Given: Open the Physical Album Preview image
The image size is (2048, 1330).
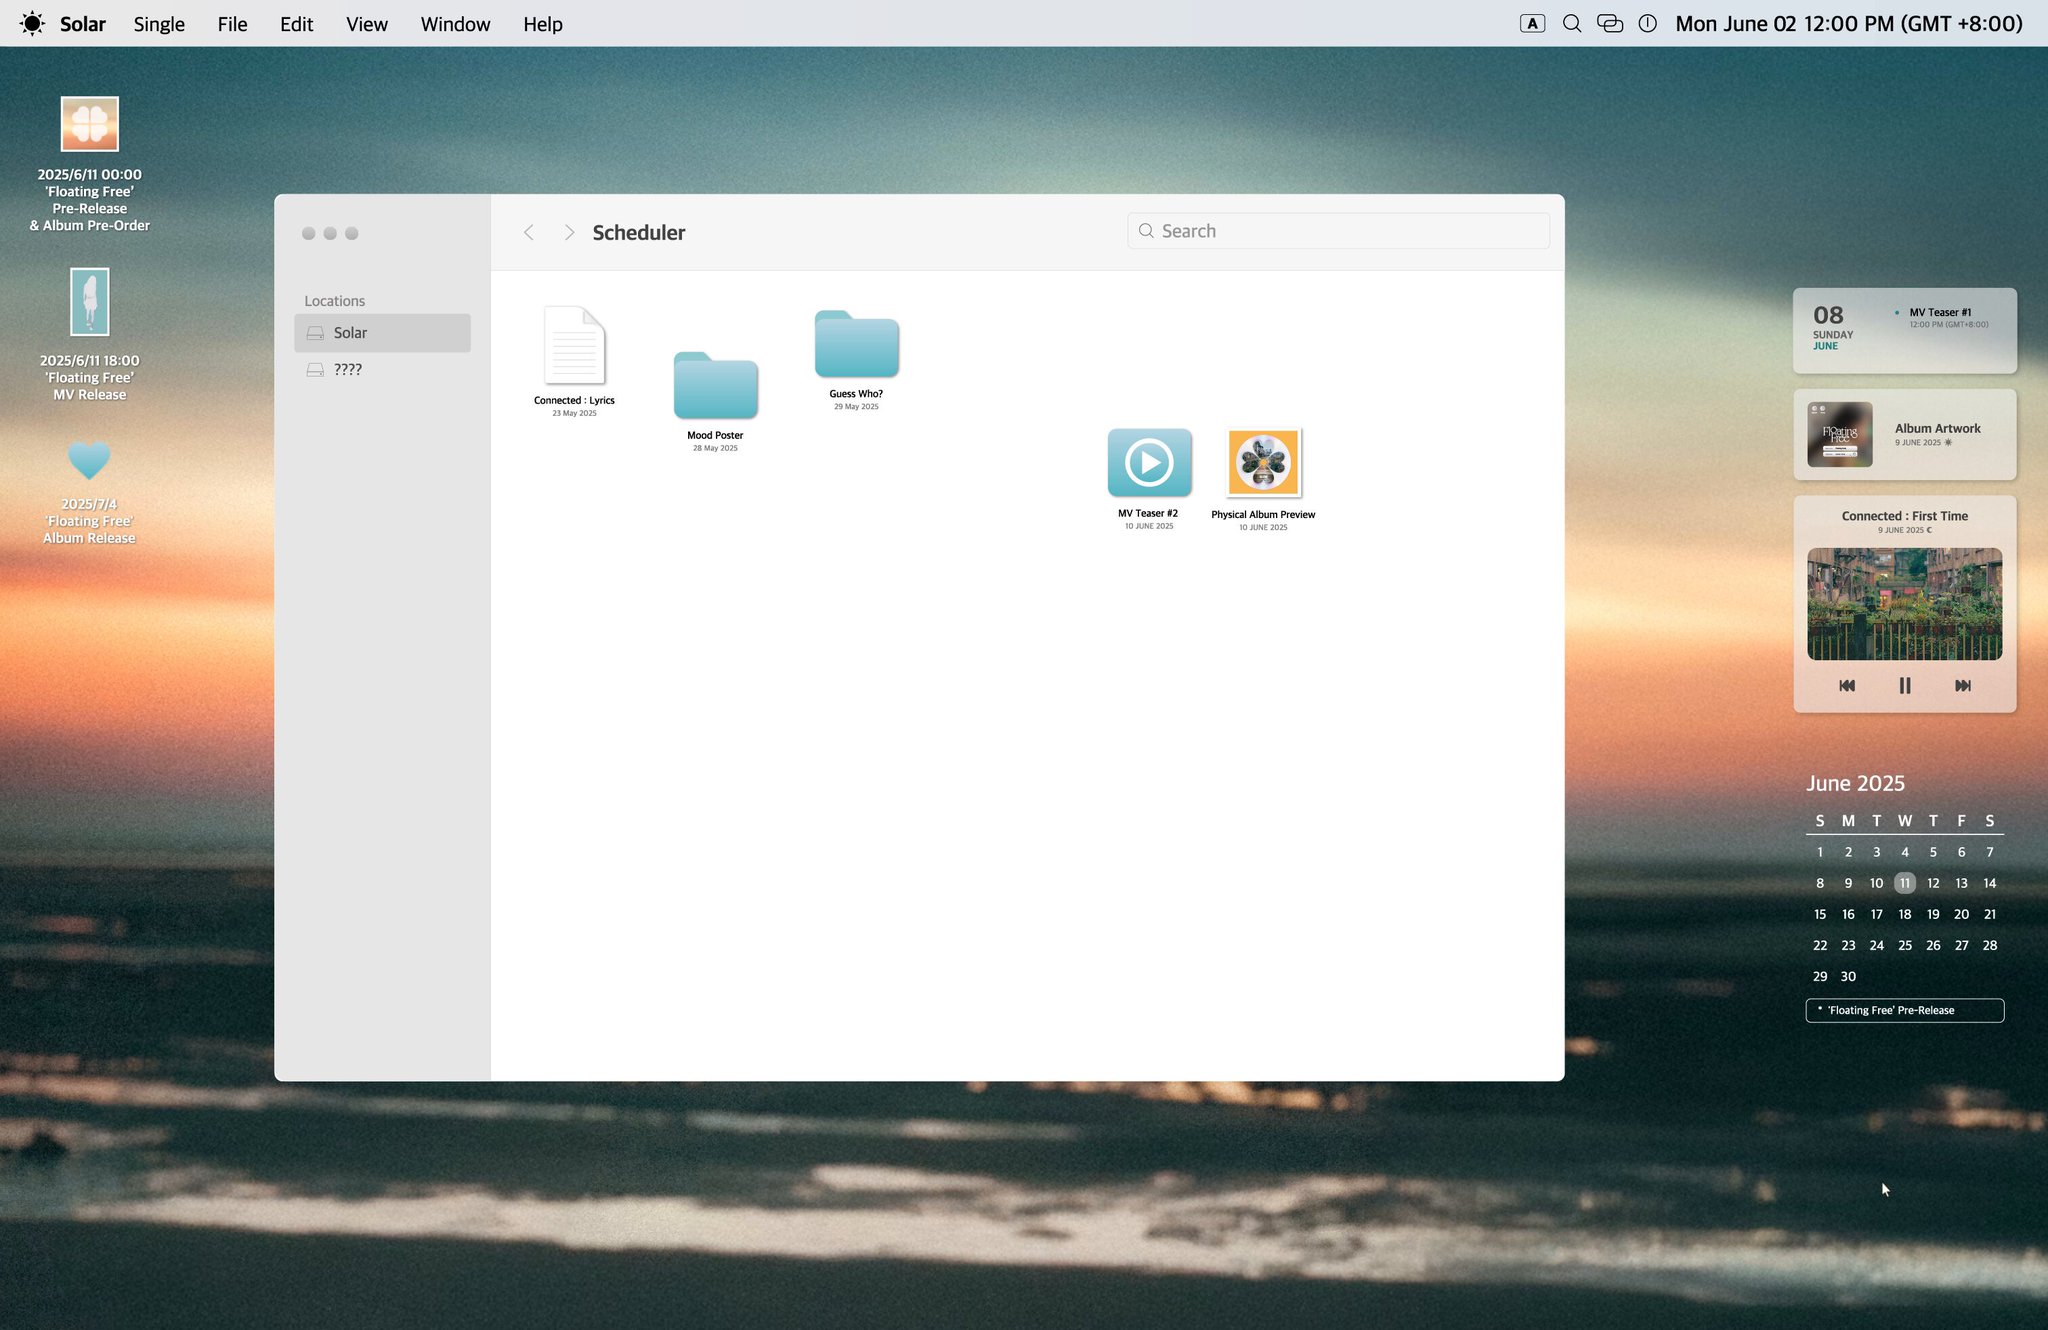Looking at the screenshot, I should 1263,463.
